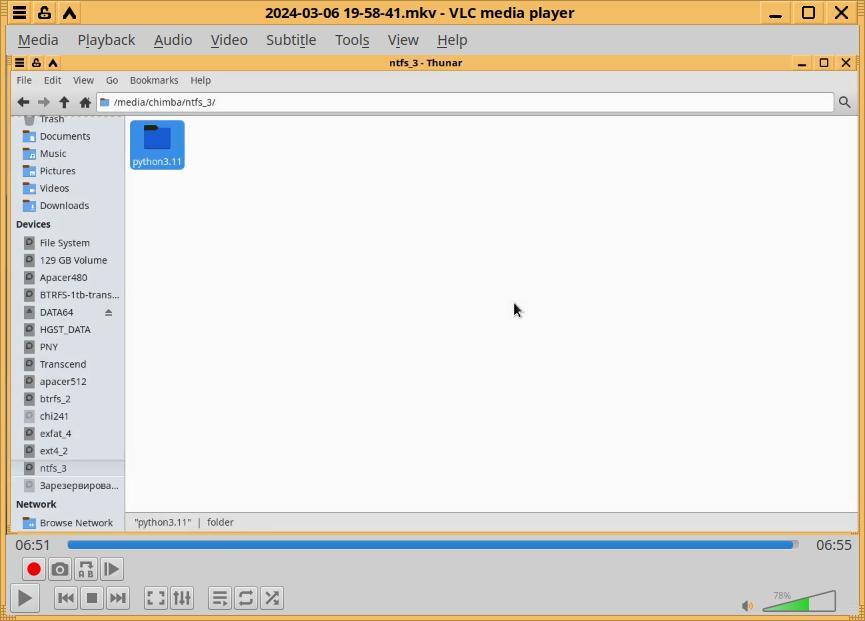This screenshot has height=621, width=865.
Task: Click the Thunar path bar /media/chimba/ntfs_3/
Action: [x=465, y=102]
